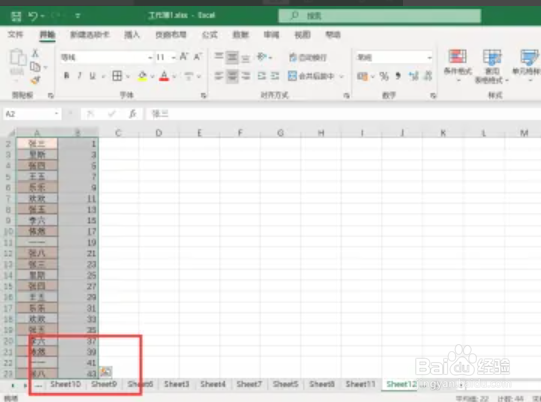541x402 pixels.
Task: Click the Paste clipboard icon
Action: 18,58
